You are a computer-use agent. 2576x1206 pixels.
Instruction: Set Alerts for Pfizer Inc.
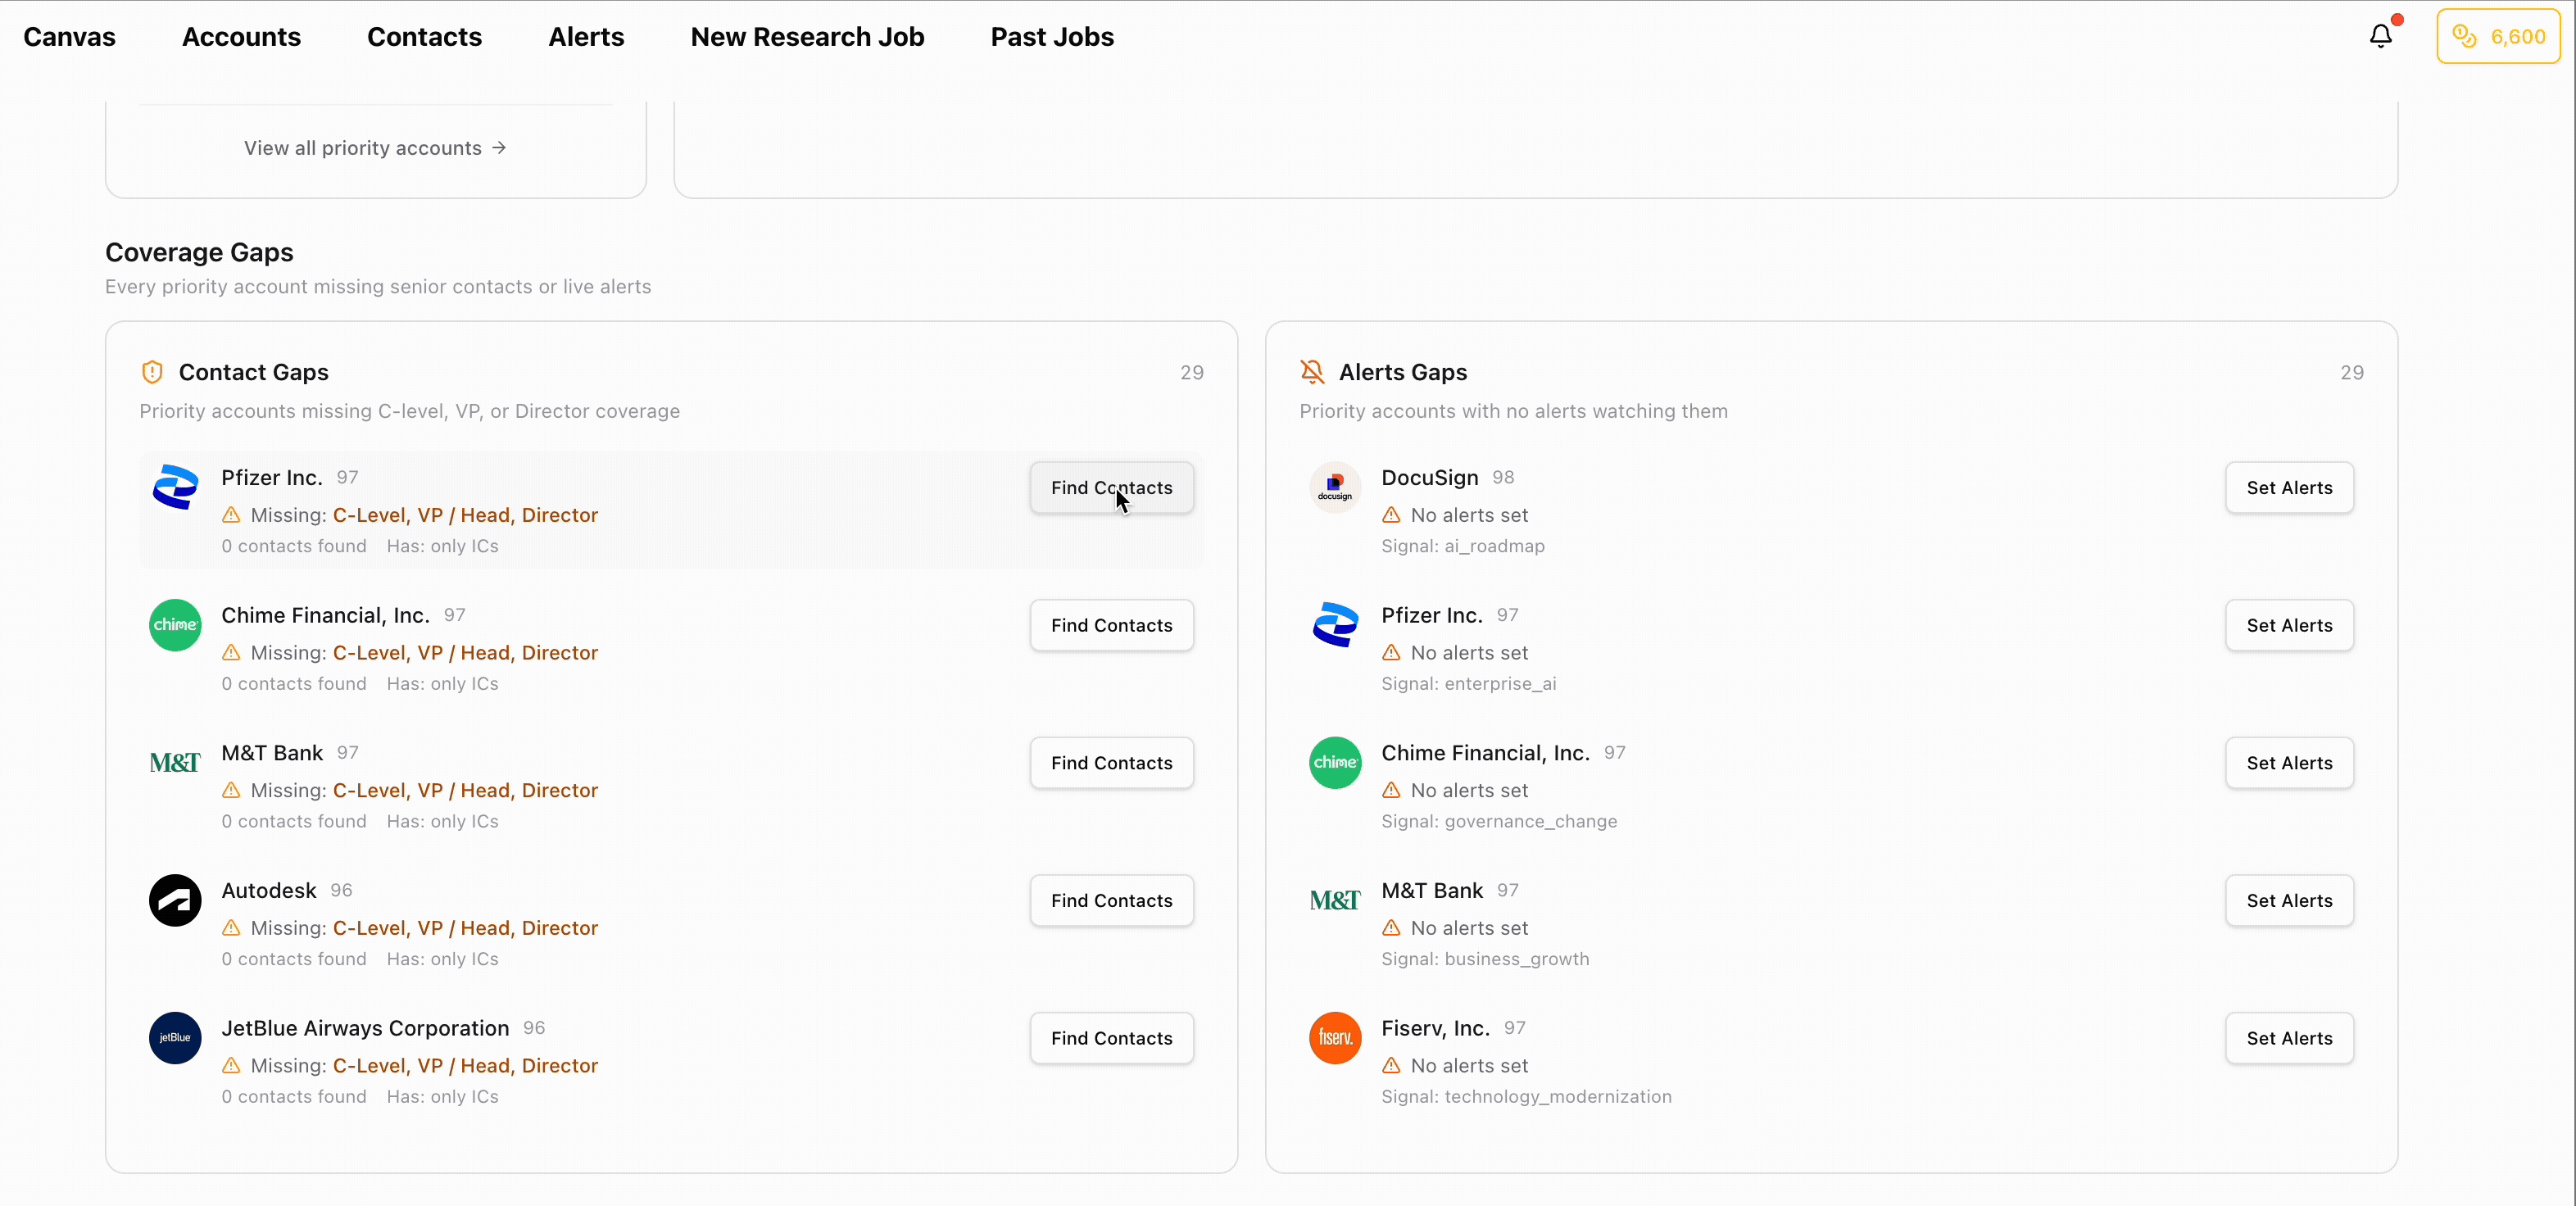2289,625
